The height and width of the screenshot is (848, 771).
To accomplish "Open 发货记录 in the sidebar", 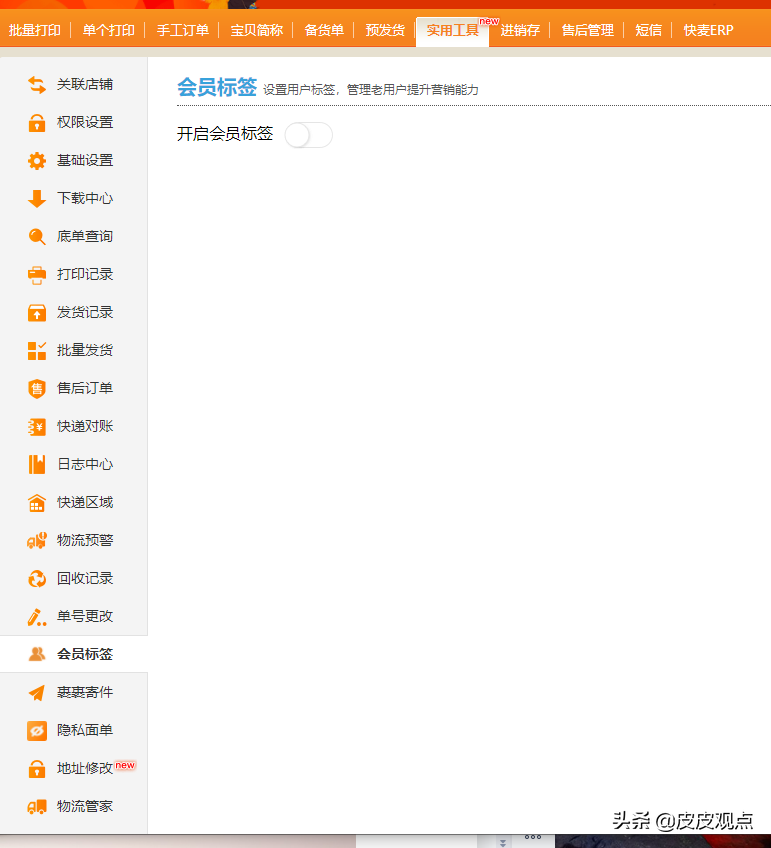I will tap(85, 313).
